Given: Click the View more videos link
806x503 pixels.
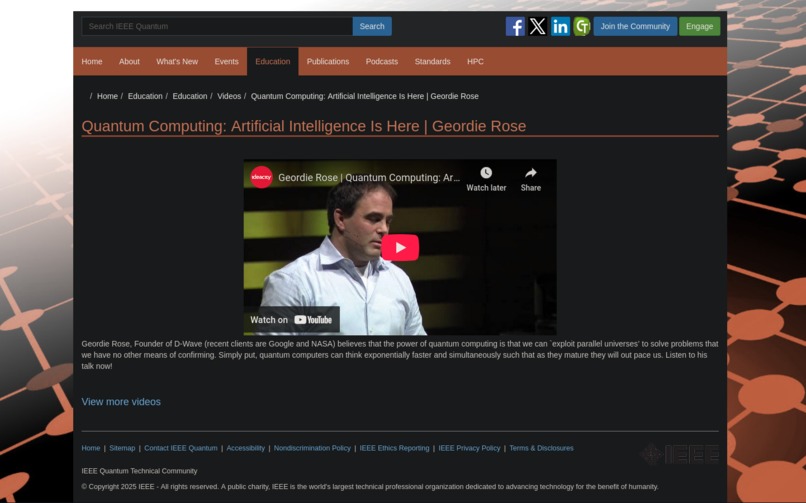Looking at the screenshot, I should (121, 402).
